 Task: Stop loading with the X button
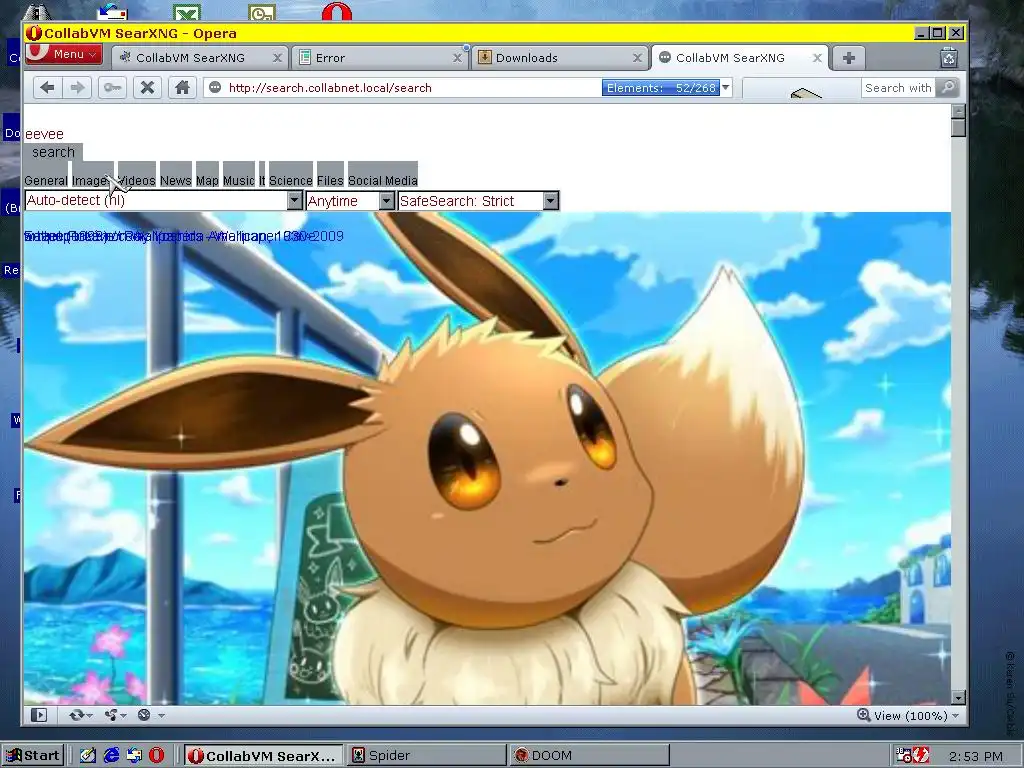[x=148, y=88]
